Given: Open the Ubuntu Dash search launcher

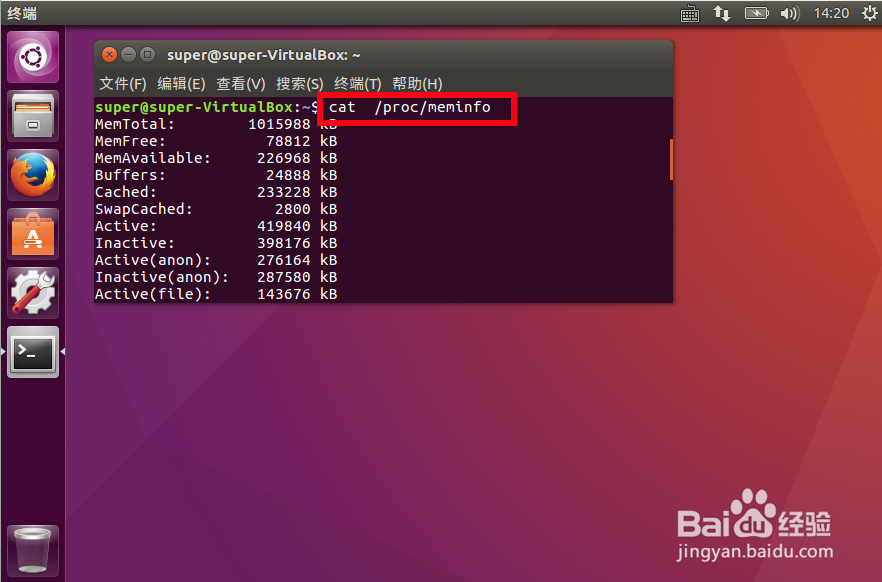Looking at the screenshot, I should [x=33, y=57].
